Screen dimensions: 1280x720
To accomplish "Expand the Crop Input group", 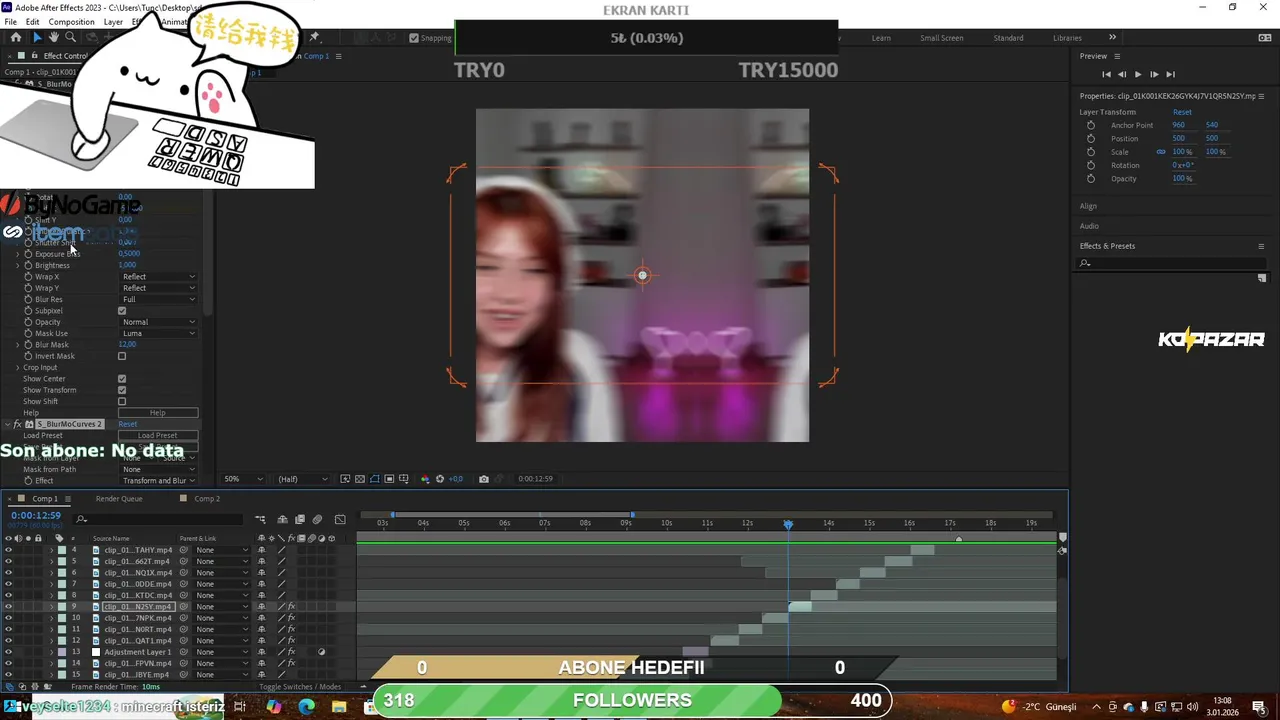I will pyautogui.click(x=17, y=368).
